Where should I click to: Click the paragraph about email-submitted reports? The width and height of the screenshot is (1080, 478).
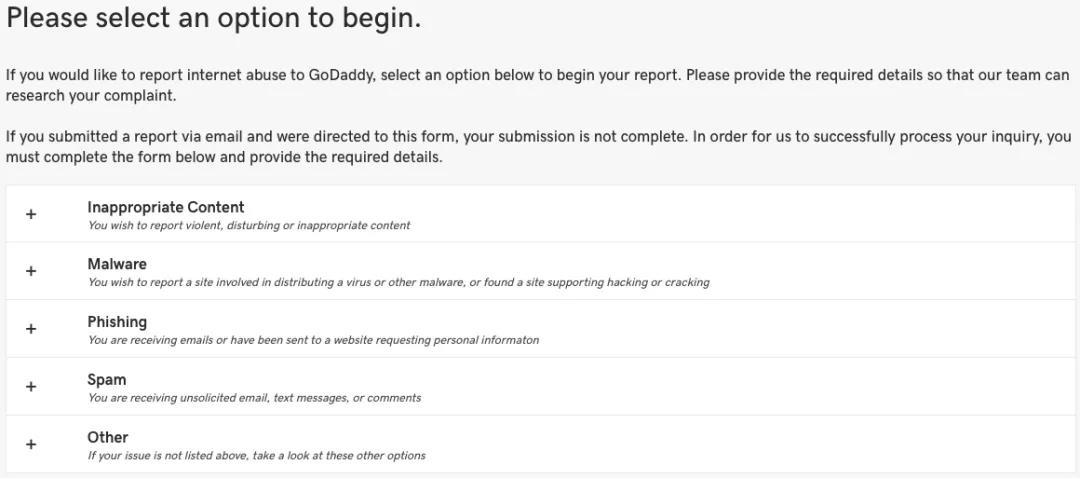pos(537,147)
